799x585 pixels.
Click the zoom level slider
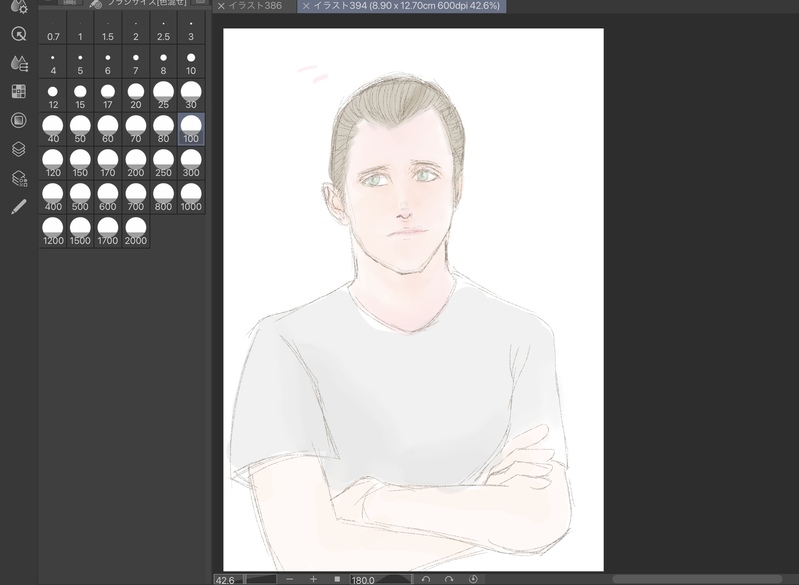click(261, 579)
